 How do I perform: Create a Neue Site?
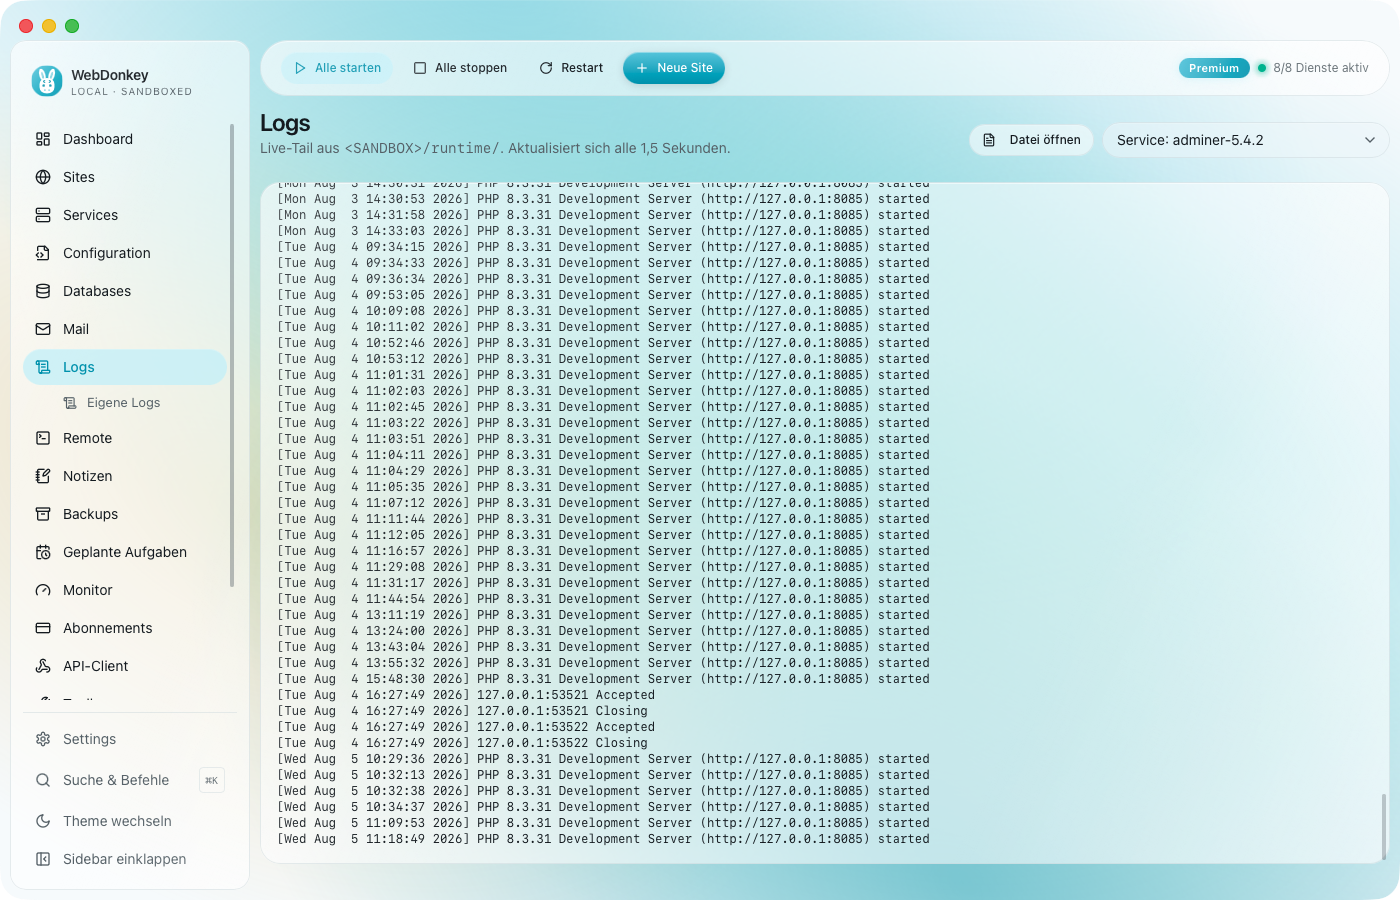point(674,68)
